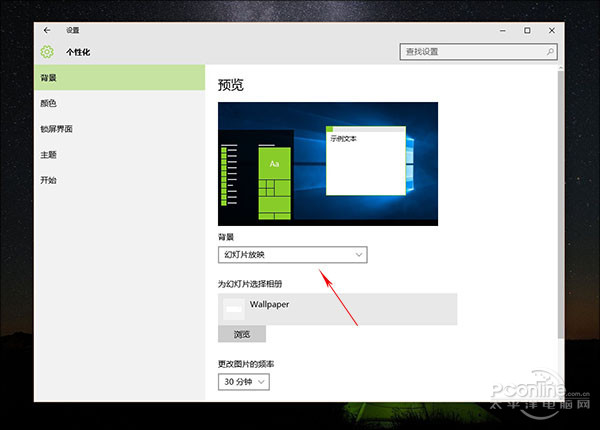Image resolution: width=600 pixels, height=430 pixels.
Task: Click the 浏览 browse button
Action: pyautogui.click(x=242, y=334)
